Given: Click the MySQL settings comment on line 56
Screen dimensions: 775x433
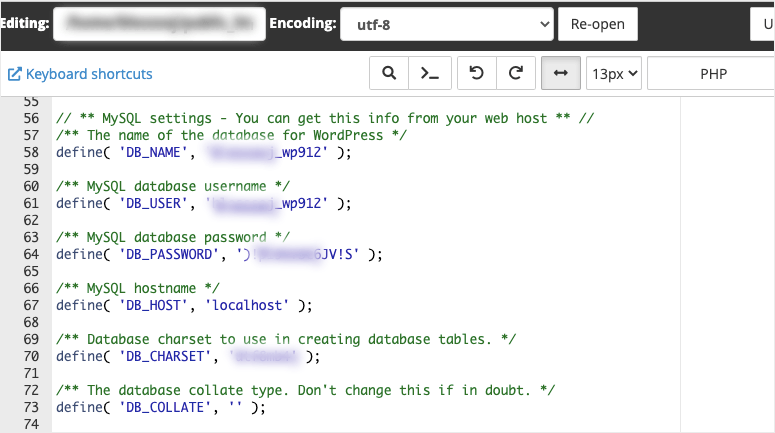Looking at the screenshot, I should (x=325, y=119).
